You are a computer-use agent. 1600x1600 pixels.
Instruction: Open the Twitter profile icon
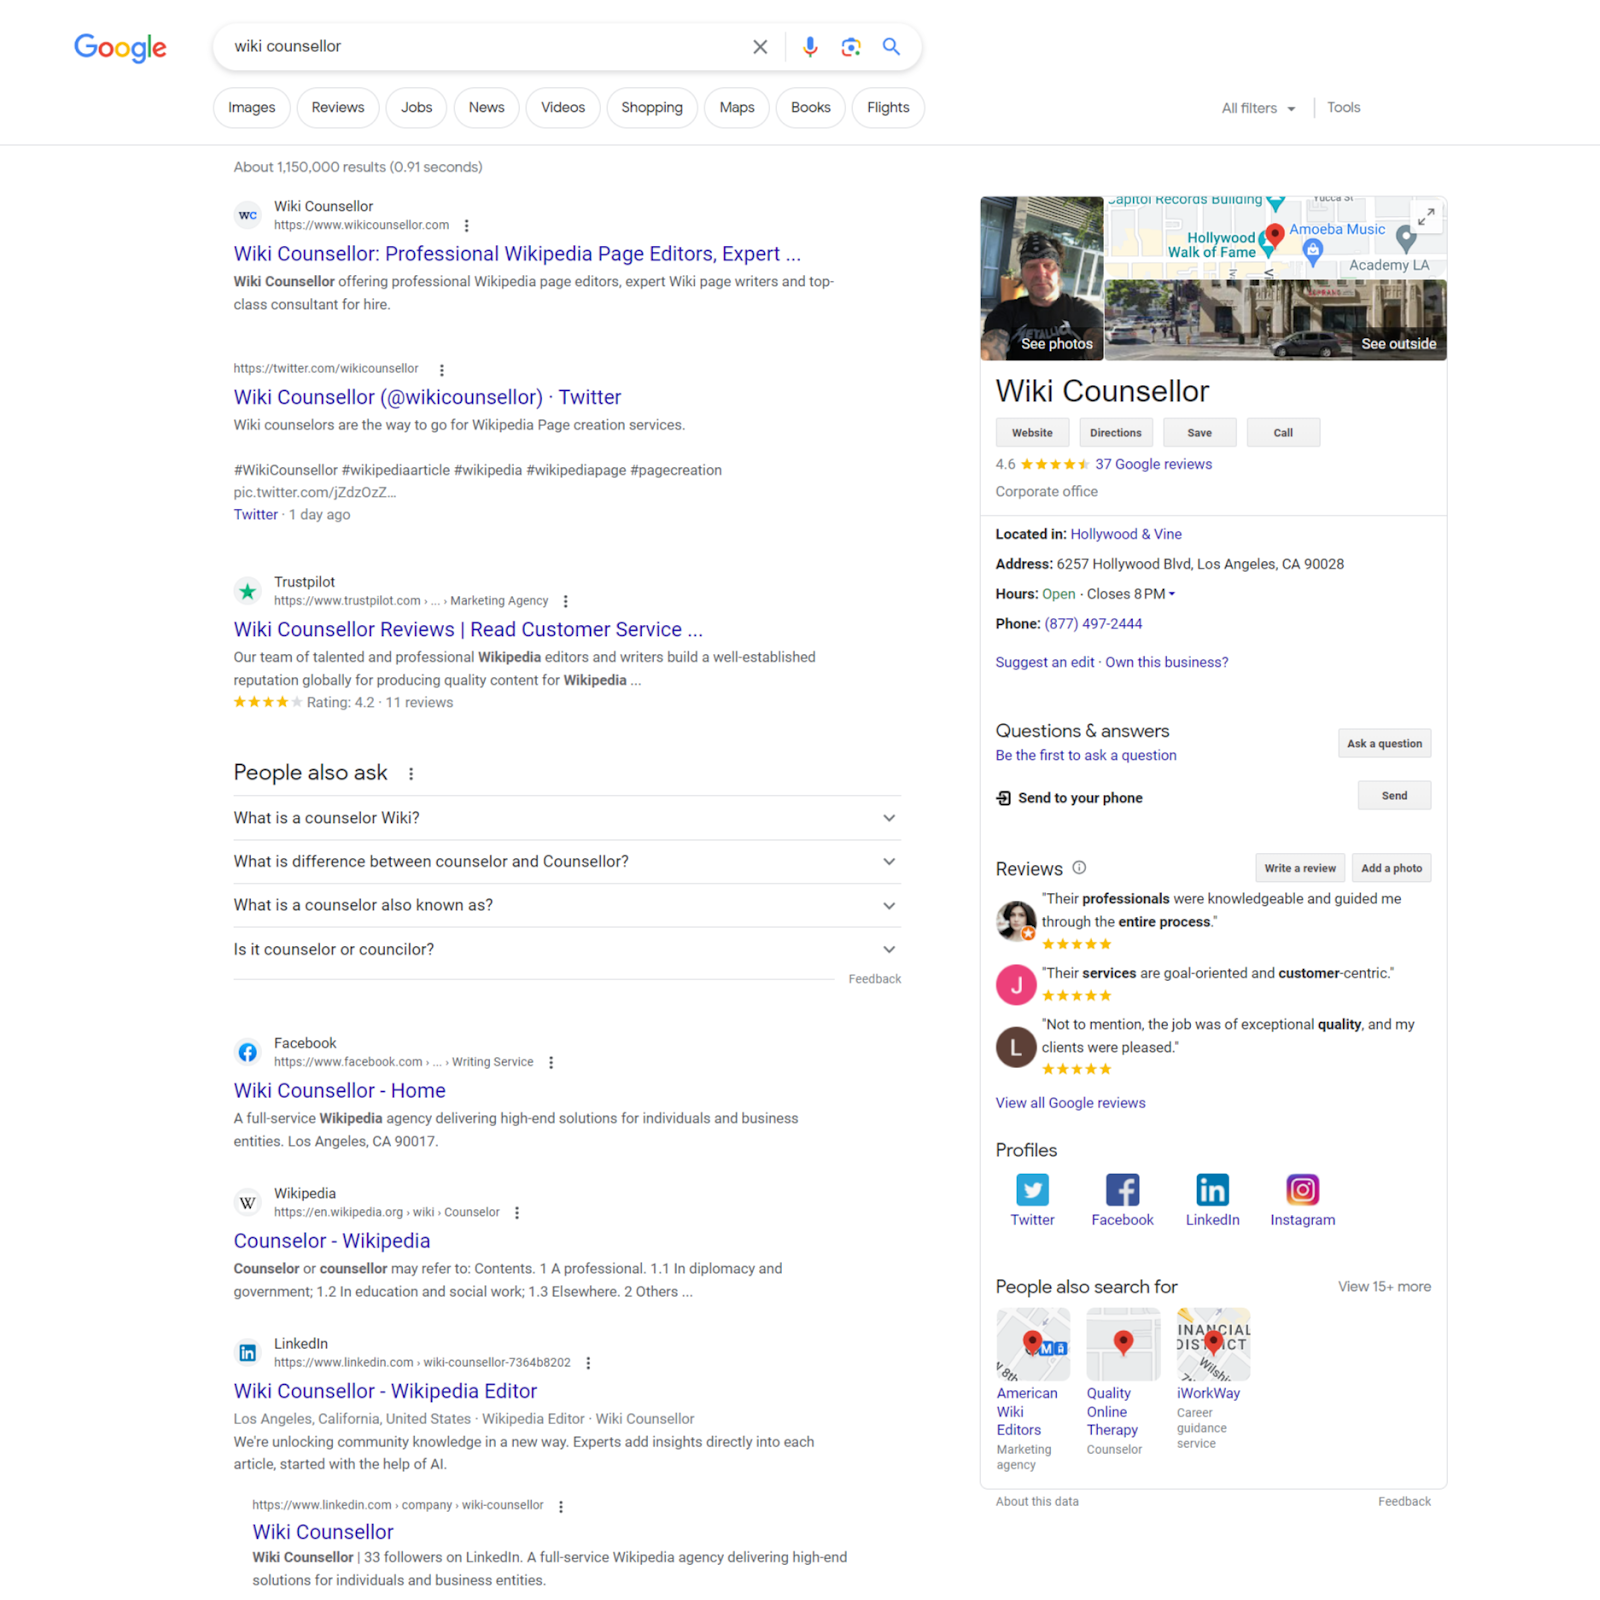[x=1032, y=1190]
